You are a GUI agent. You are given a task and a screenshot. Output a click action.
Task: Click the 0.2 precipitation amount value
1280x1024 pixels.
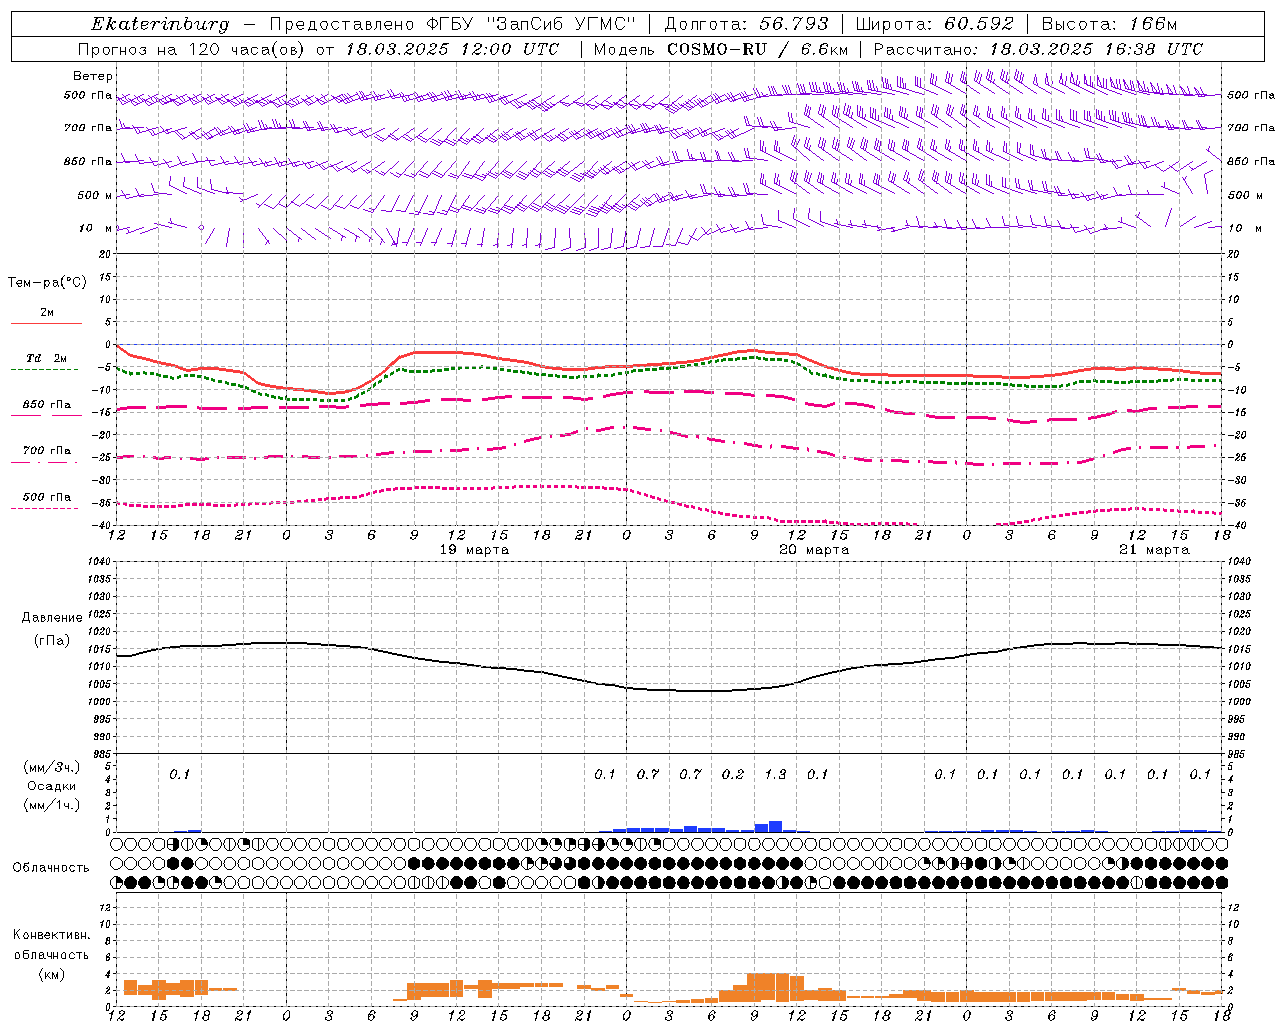pyautogui.click(x=733, y=774)
